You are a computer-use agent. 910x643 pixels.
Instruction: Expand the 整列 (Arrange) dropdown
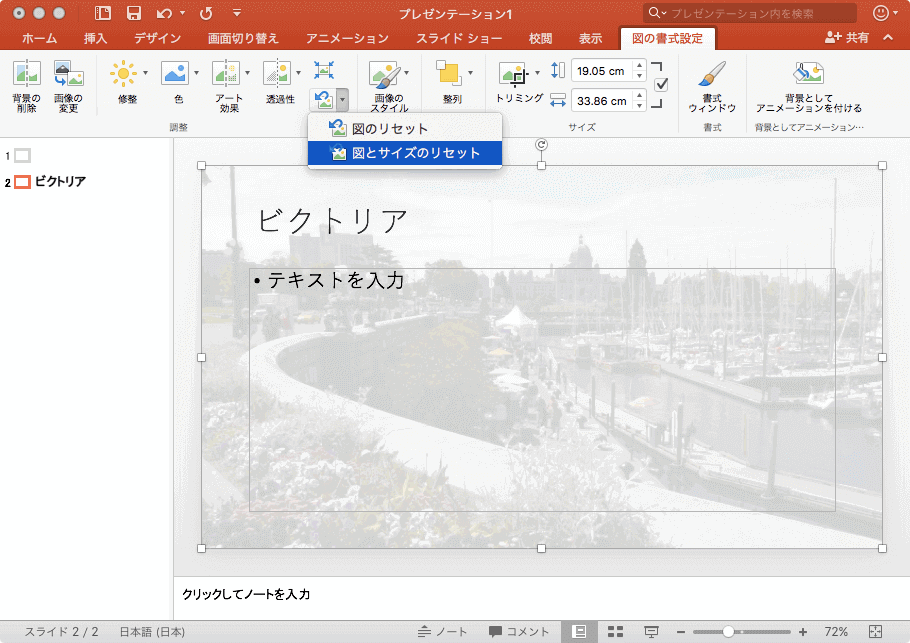tap(470, 73)
